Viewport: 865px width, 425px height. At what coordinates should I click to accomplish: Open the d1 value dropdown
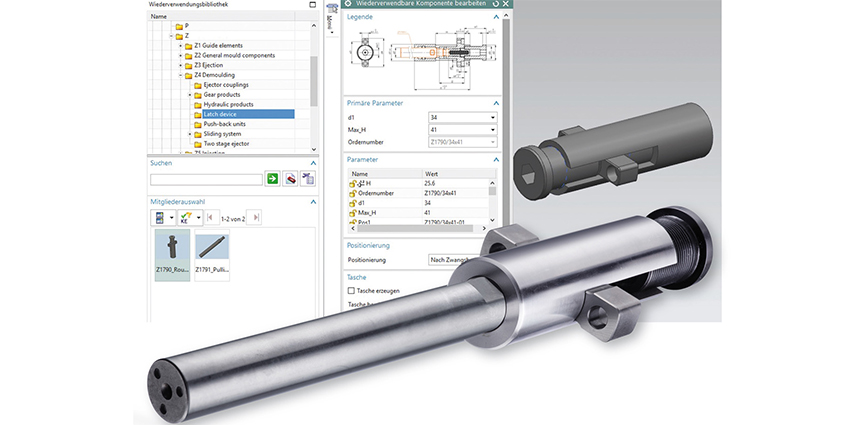(x=493, y=118)
